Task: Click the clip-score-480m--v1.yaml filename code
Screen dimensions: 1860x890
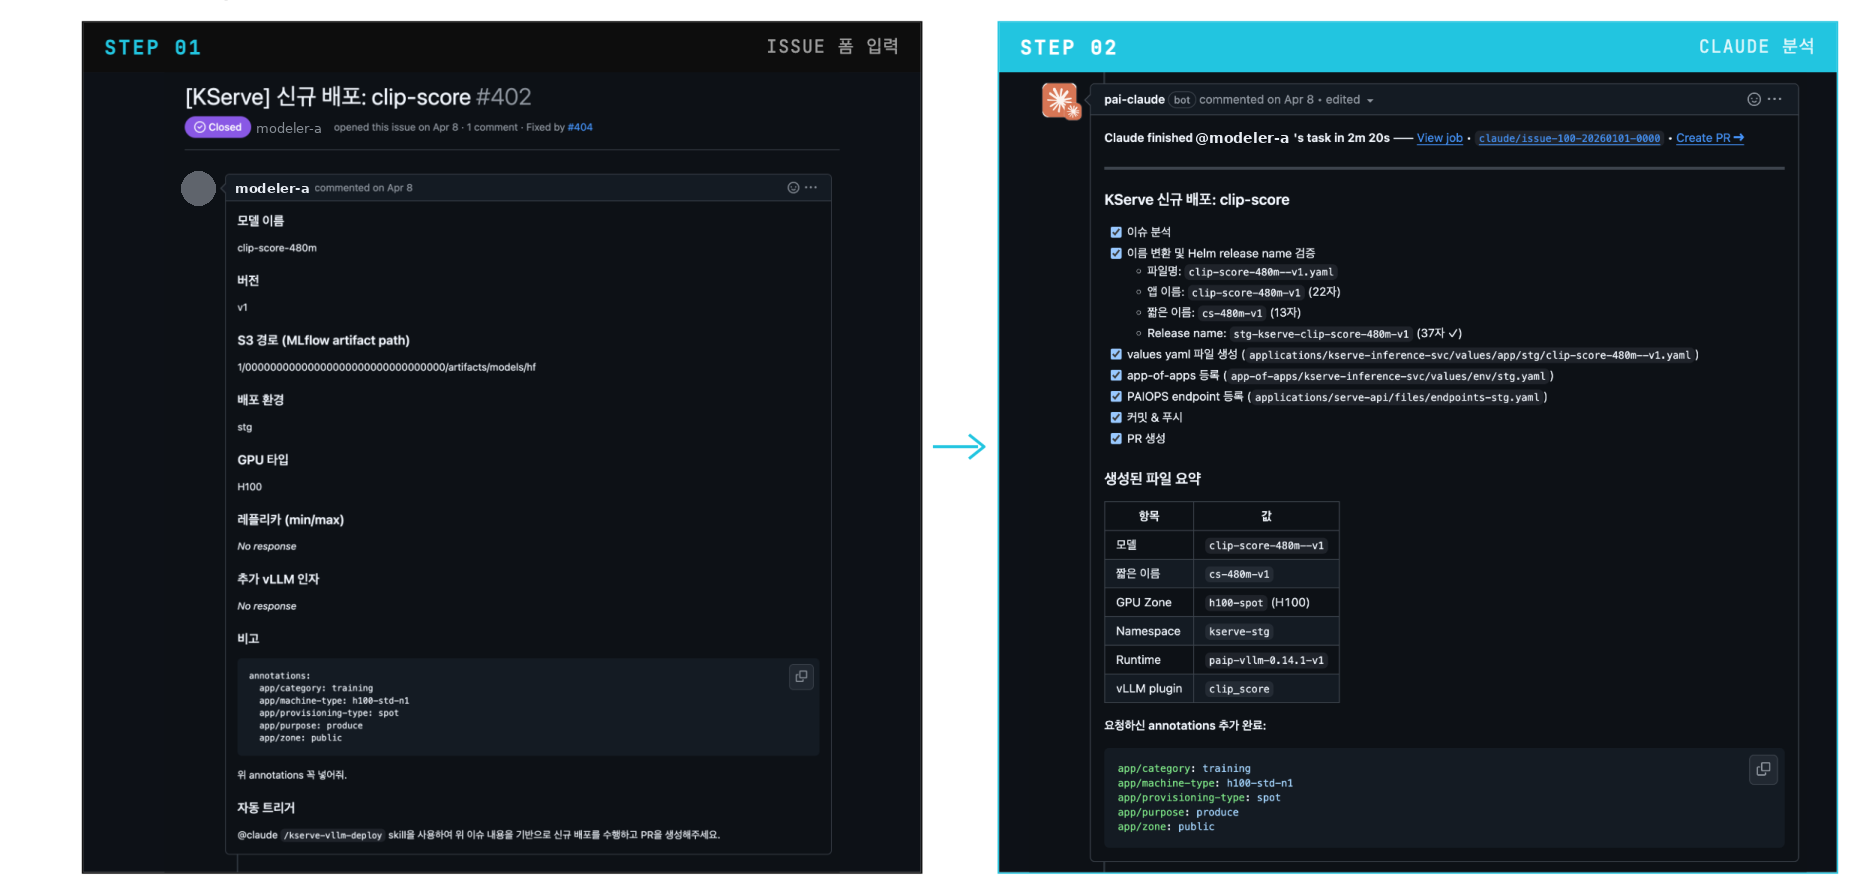Action: 1260,272
